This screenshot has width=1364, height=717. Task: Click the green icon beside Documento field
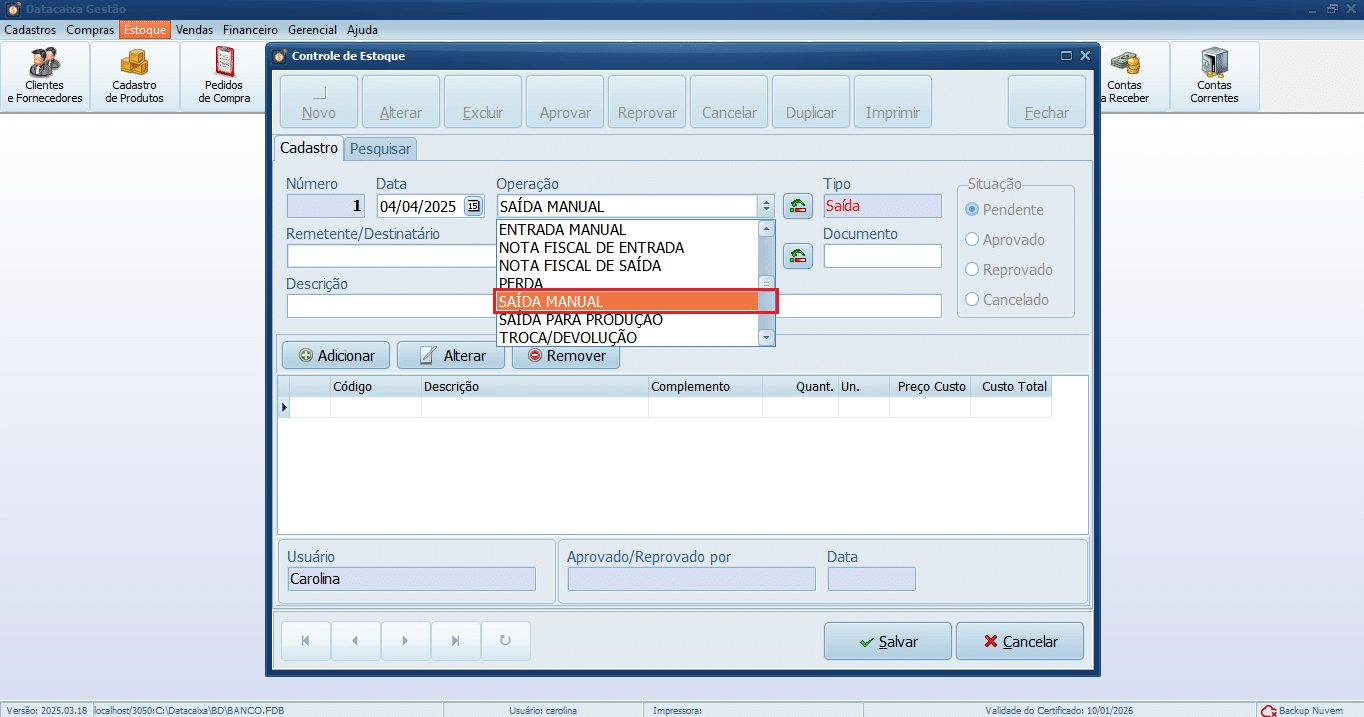(796, 255)
